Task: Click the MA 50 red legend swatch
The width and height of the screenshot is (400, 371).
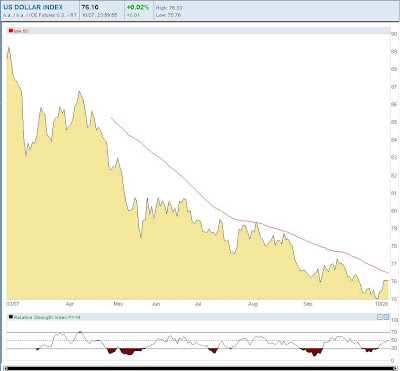Action: [11, 31]
